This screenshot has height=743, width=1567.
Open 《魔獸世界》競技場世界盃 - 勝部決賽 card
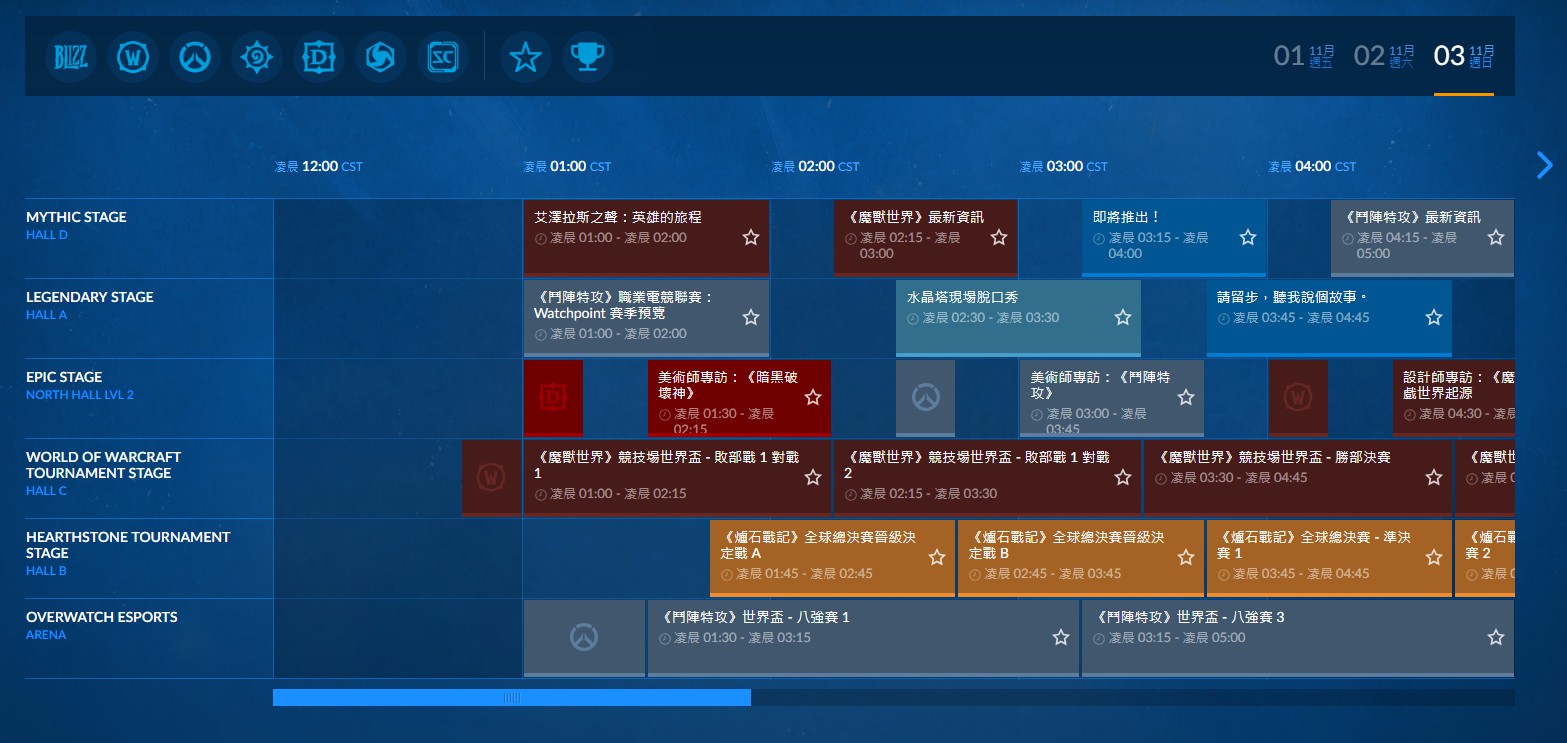coord(1297,477)
